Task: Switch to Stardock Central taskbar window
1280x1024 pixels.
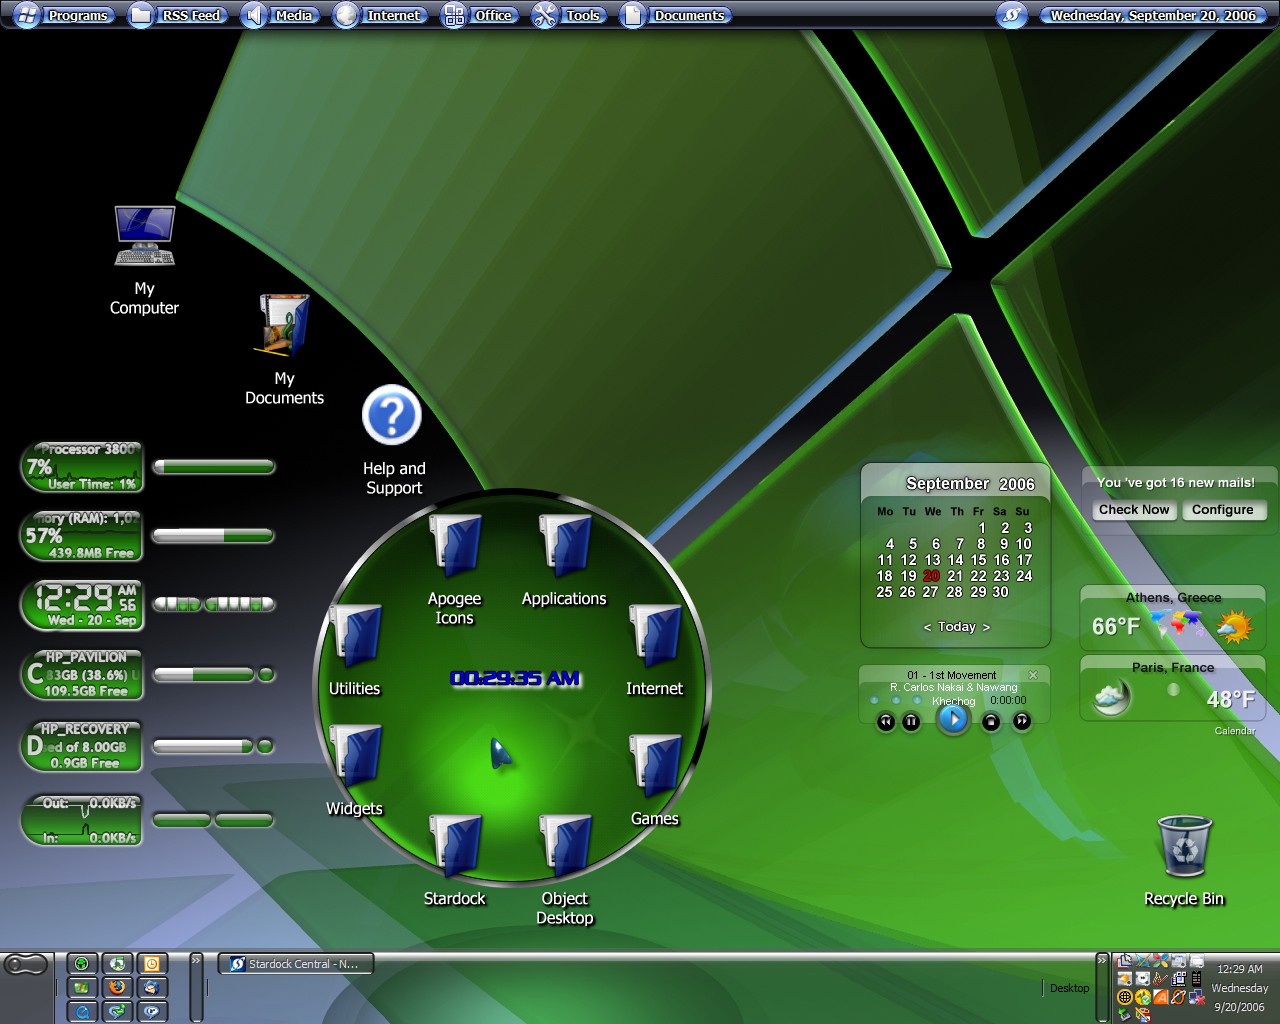Action: tap(296, 964)
